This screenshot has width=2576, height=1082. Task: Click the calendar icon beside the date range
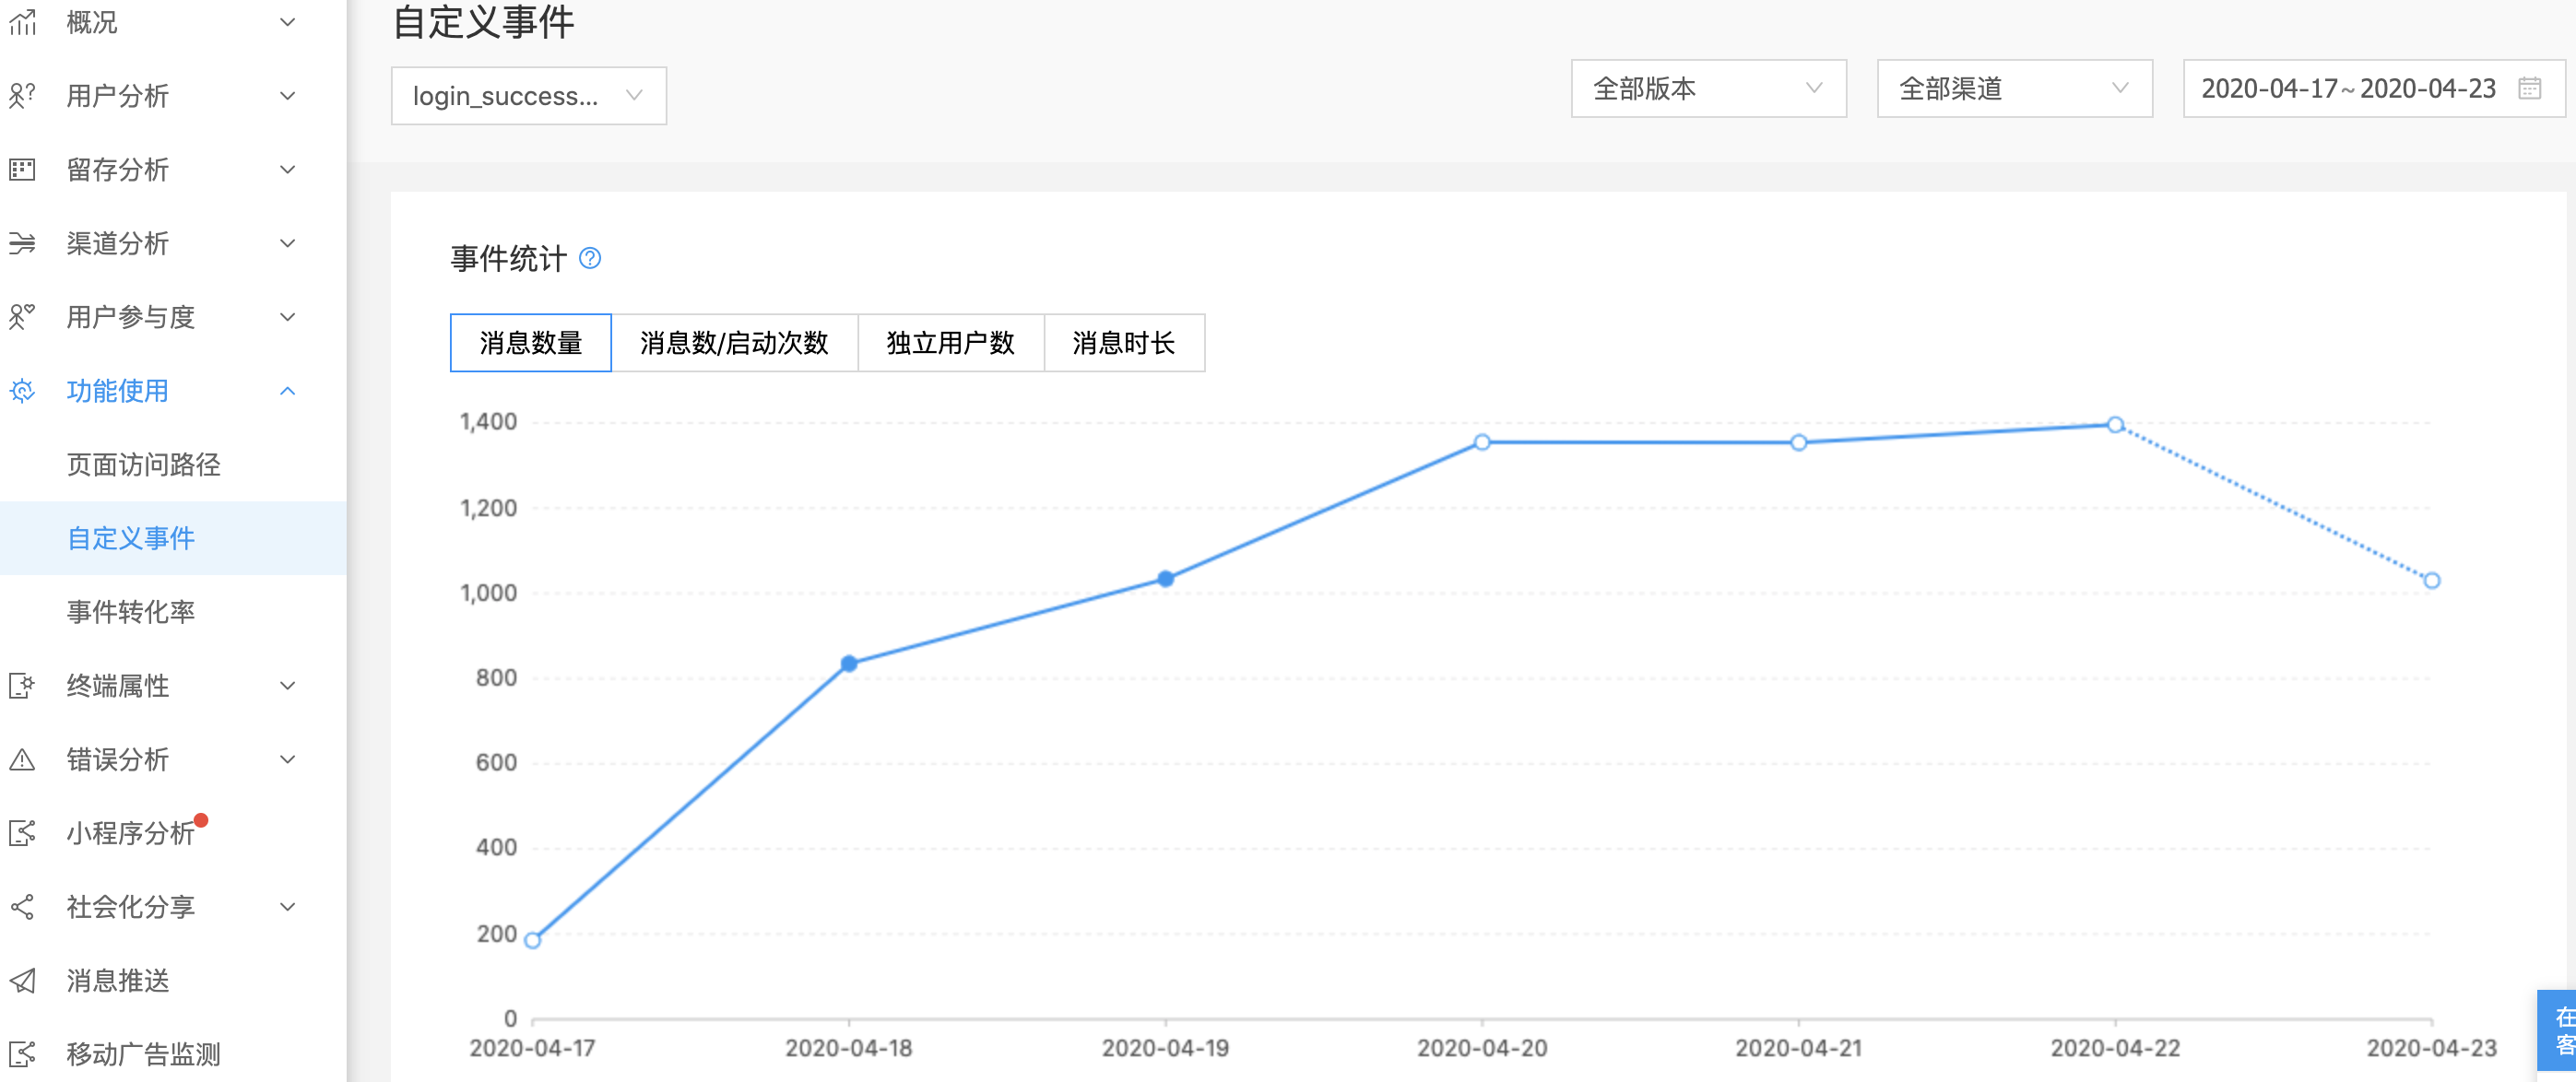[2531, 88]
